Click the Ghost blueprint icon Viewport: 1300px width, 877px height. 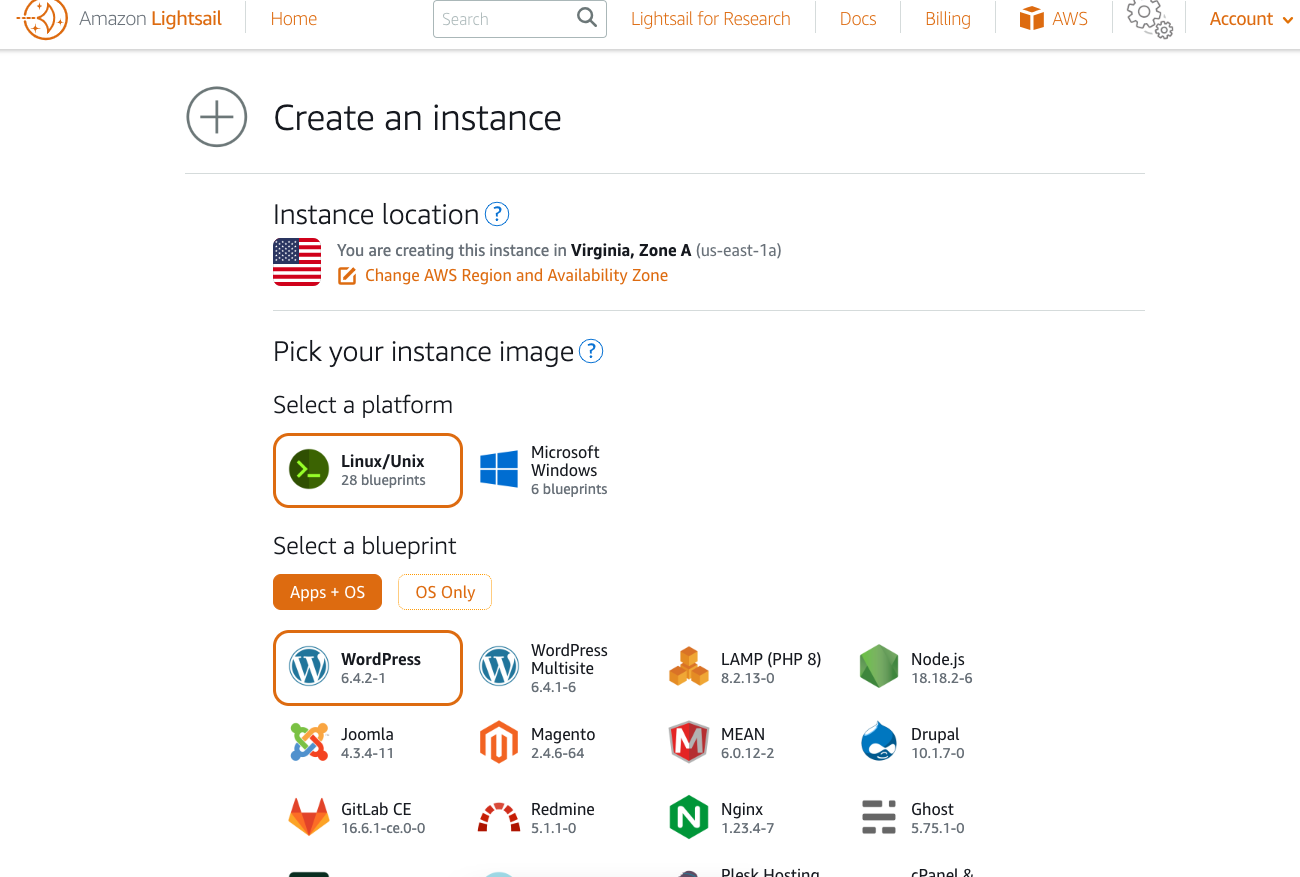tap(879, 817)
